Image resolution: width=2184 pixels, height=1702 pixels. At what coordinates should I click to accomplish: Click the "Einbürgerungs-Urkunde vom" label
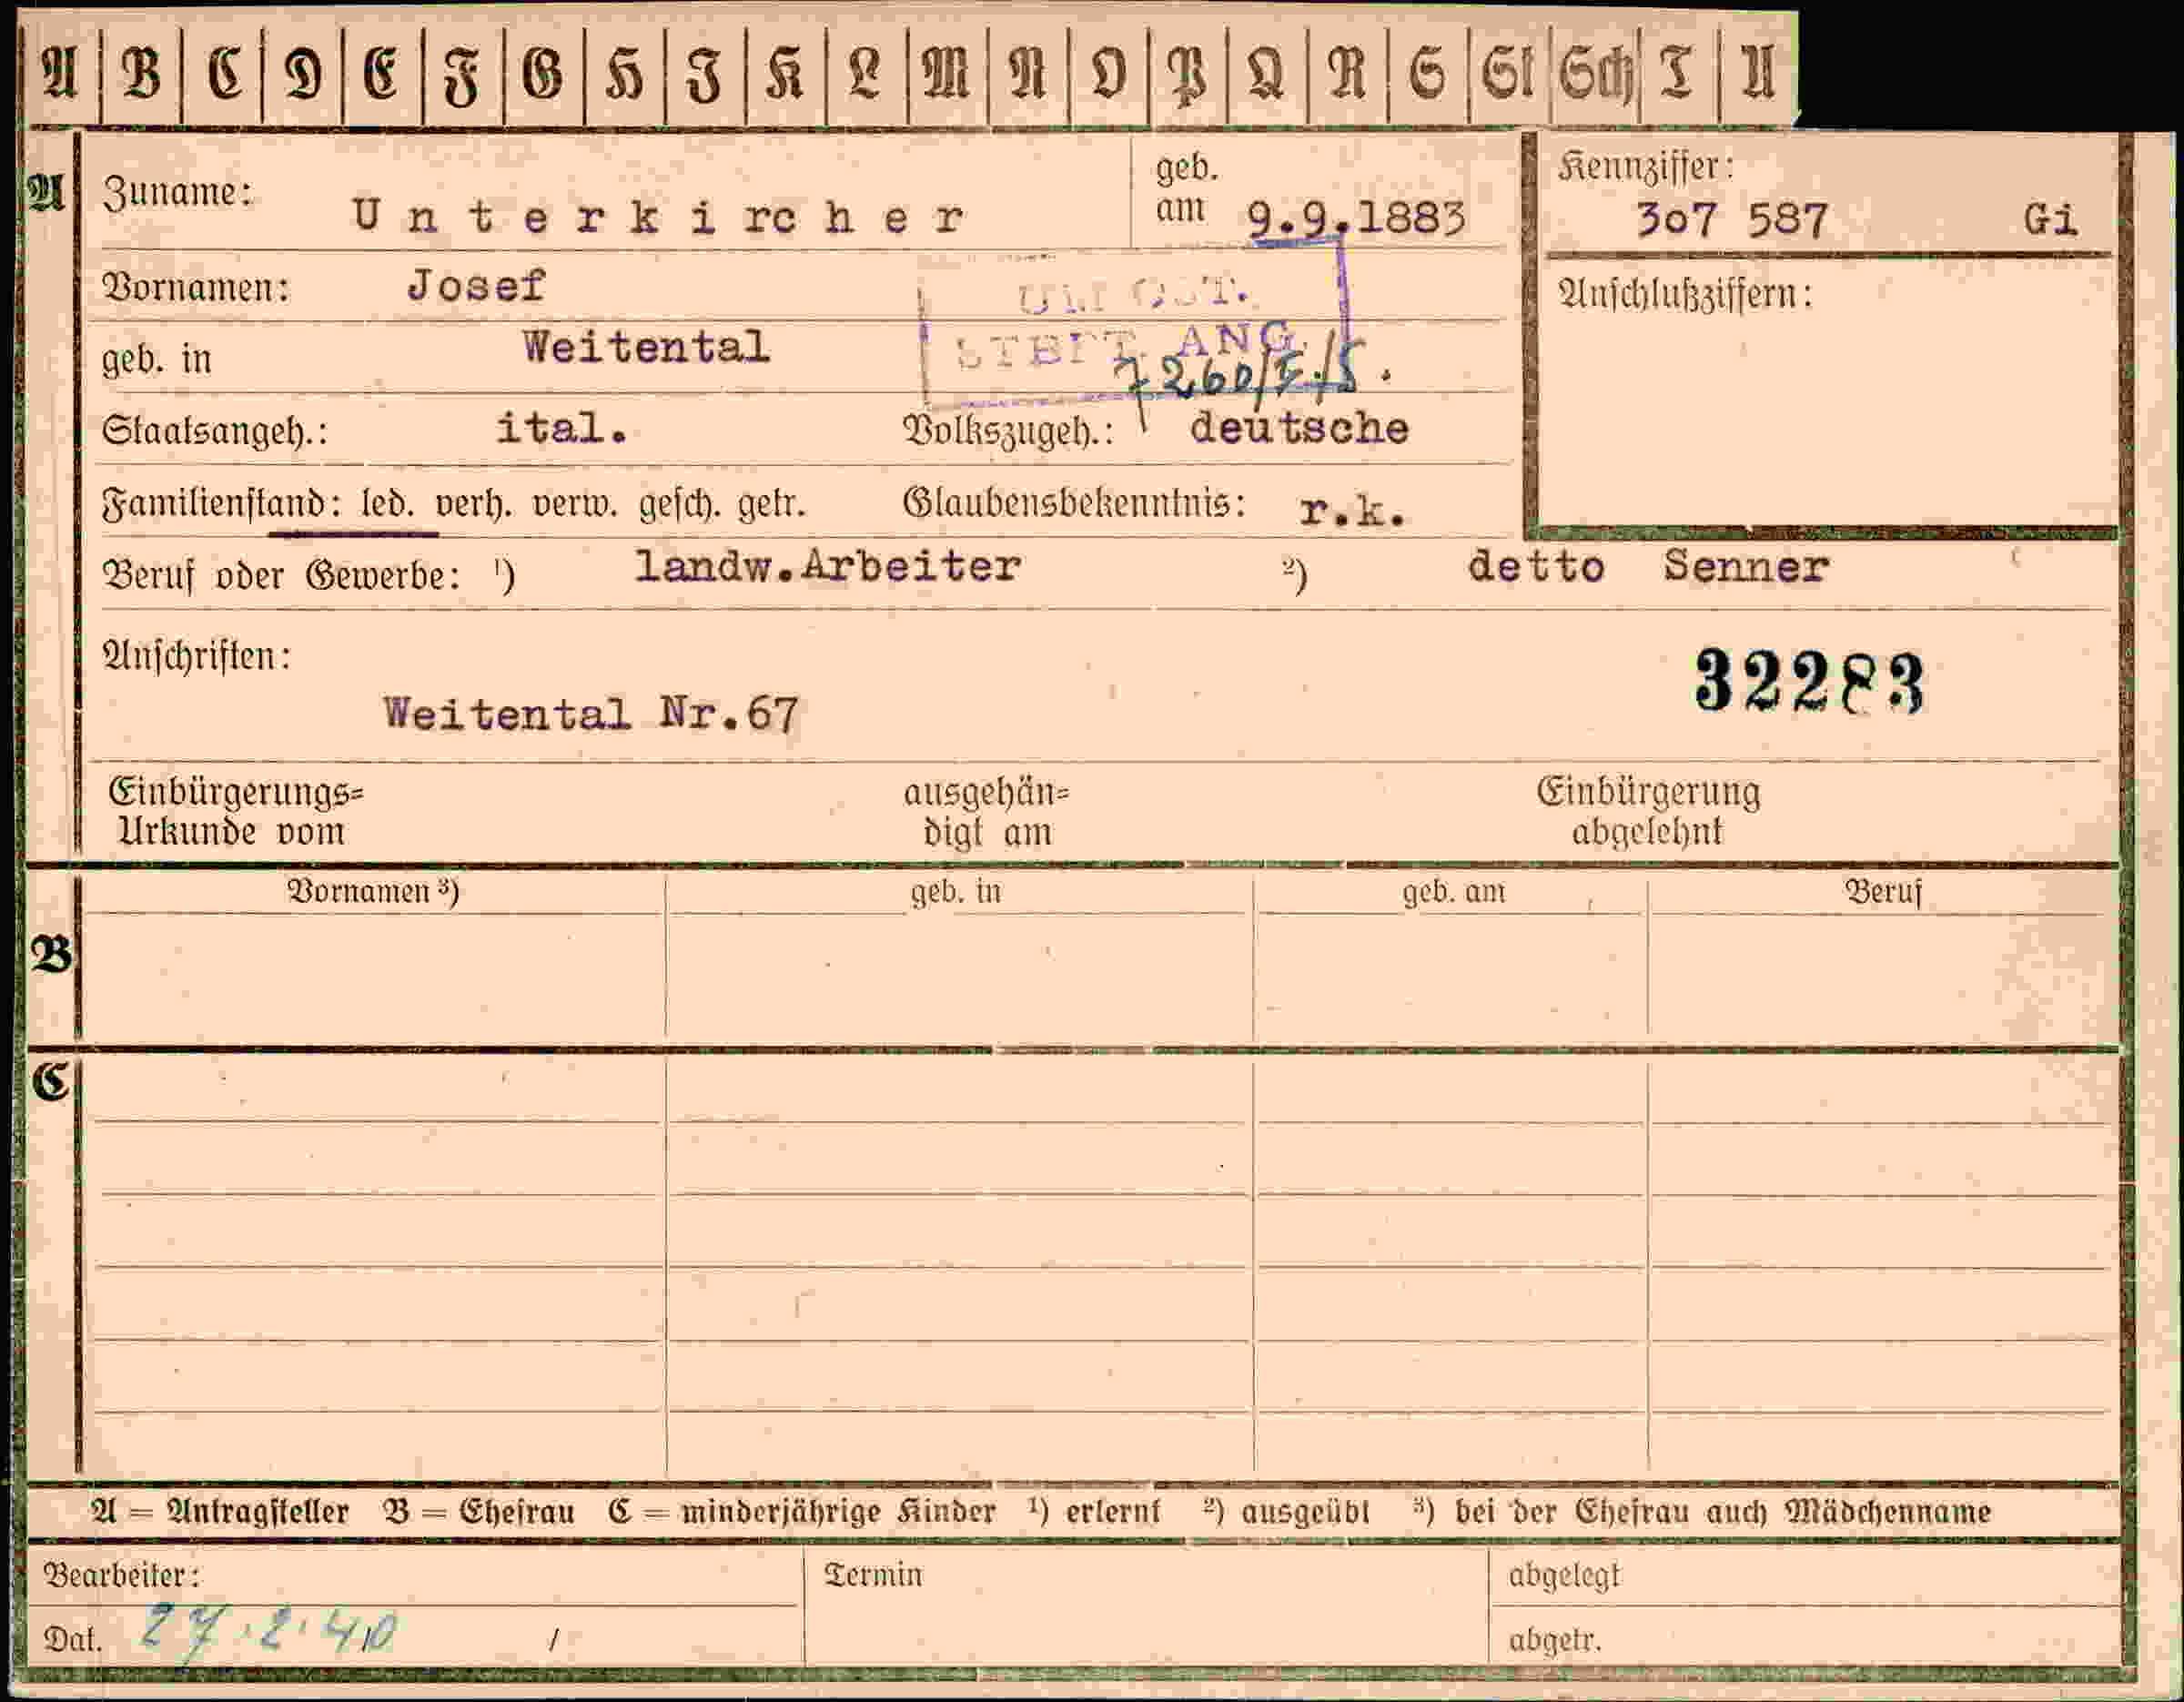[236, 811]
